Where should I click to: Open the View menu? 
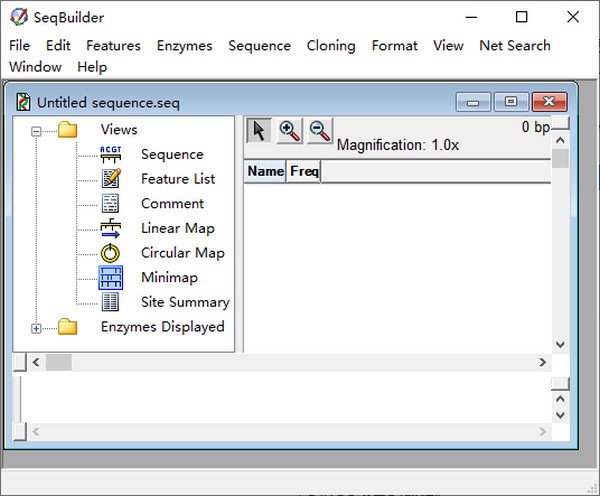tap(448, 46)
